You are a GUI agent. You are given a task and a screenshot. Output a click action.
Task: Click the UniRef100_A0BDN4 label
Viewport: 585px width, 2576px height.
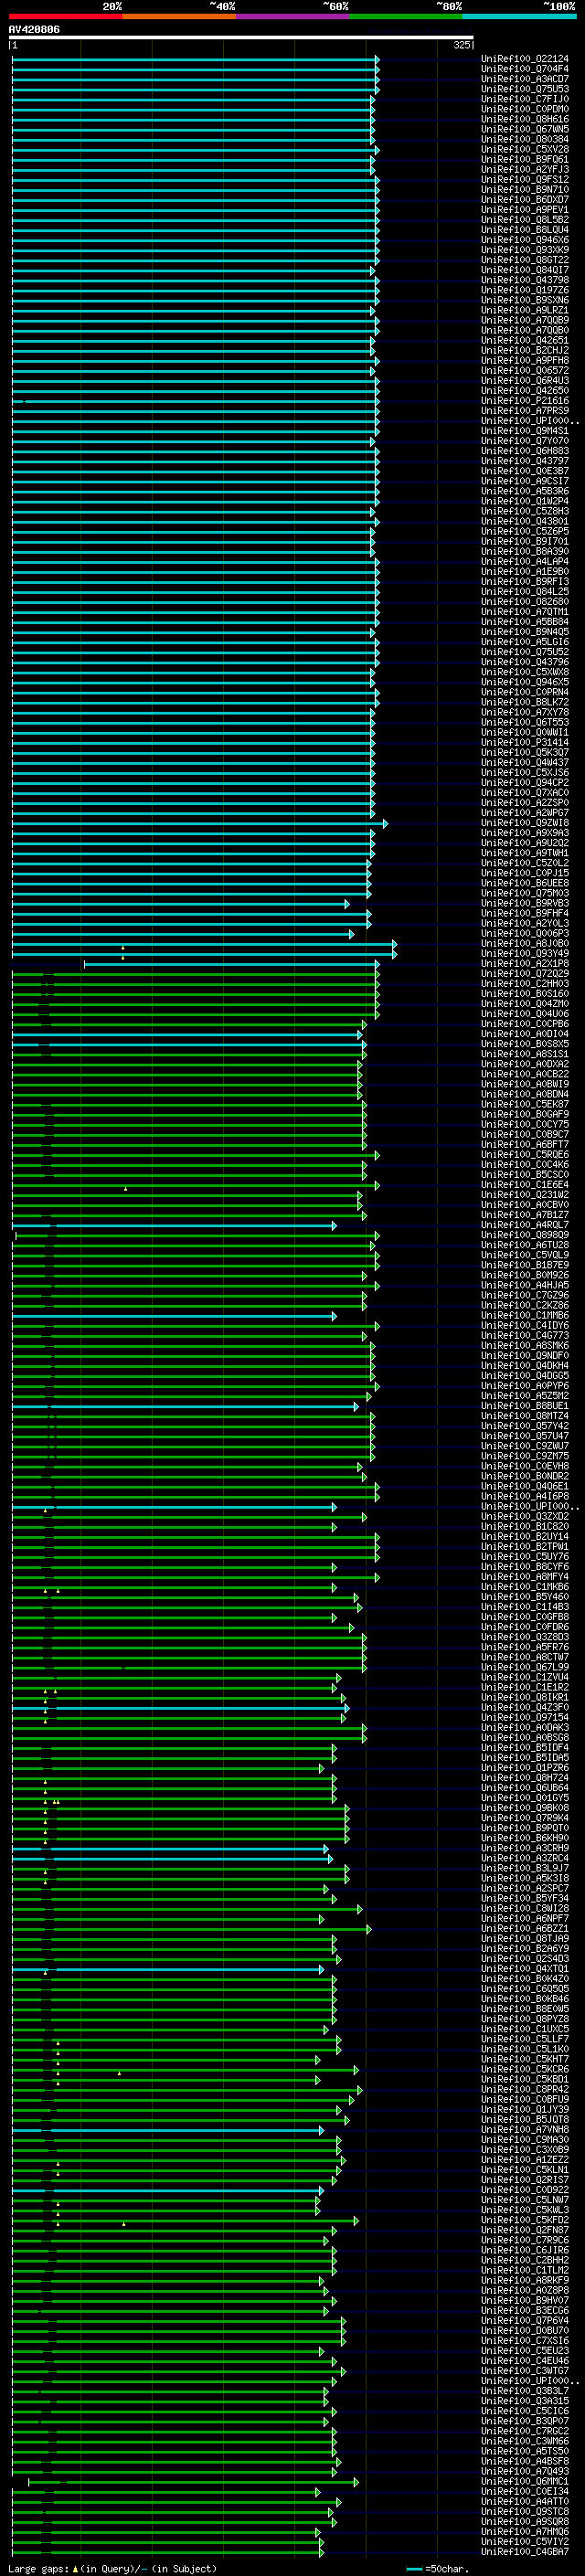[525, 1094]
